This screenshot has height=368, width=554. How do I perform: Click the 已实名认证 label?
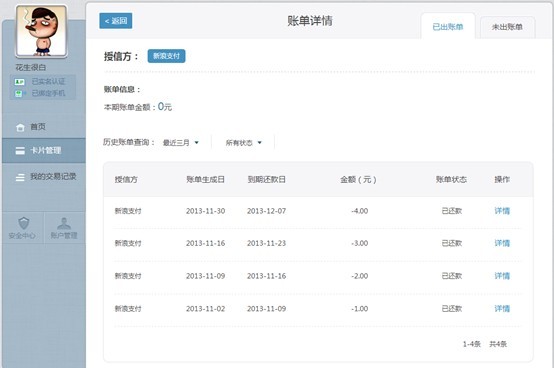tap(48, 82)
